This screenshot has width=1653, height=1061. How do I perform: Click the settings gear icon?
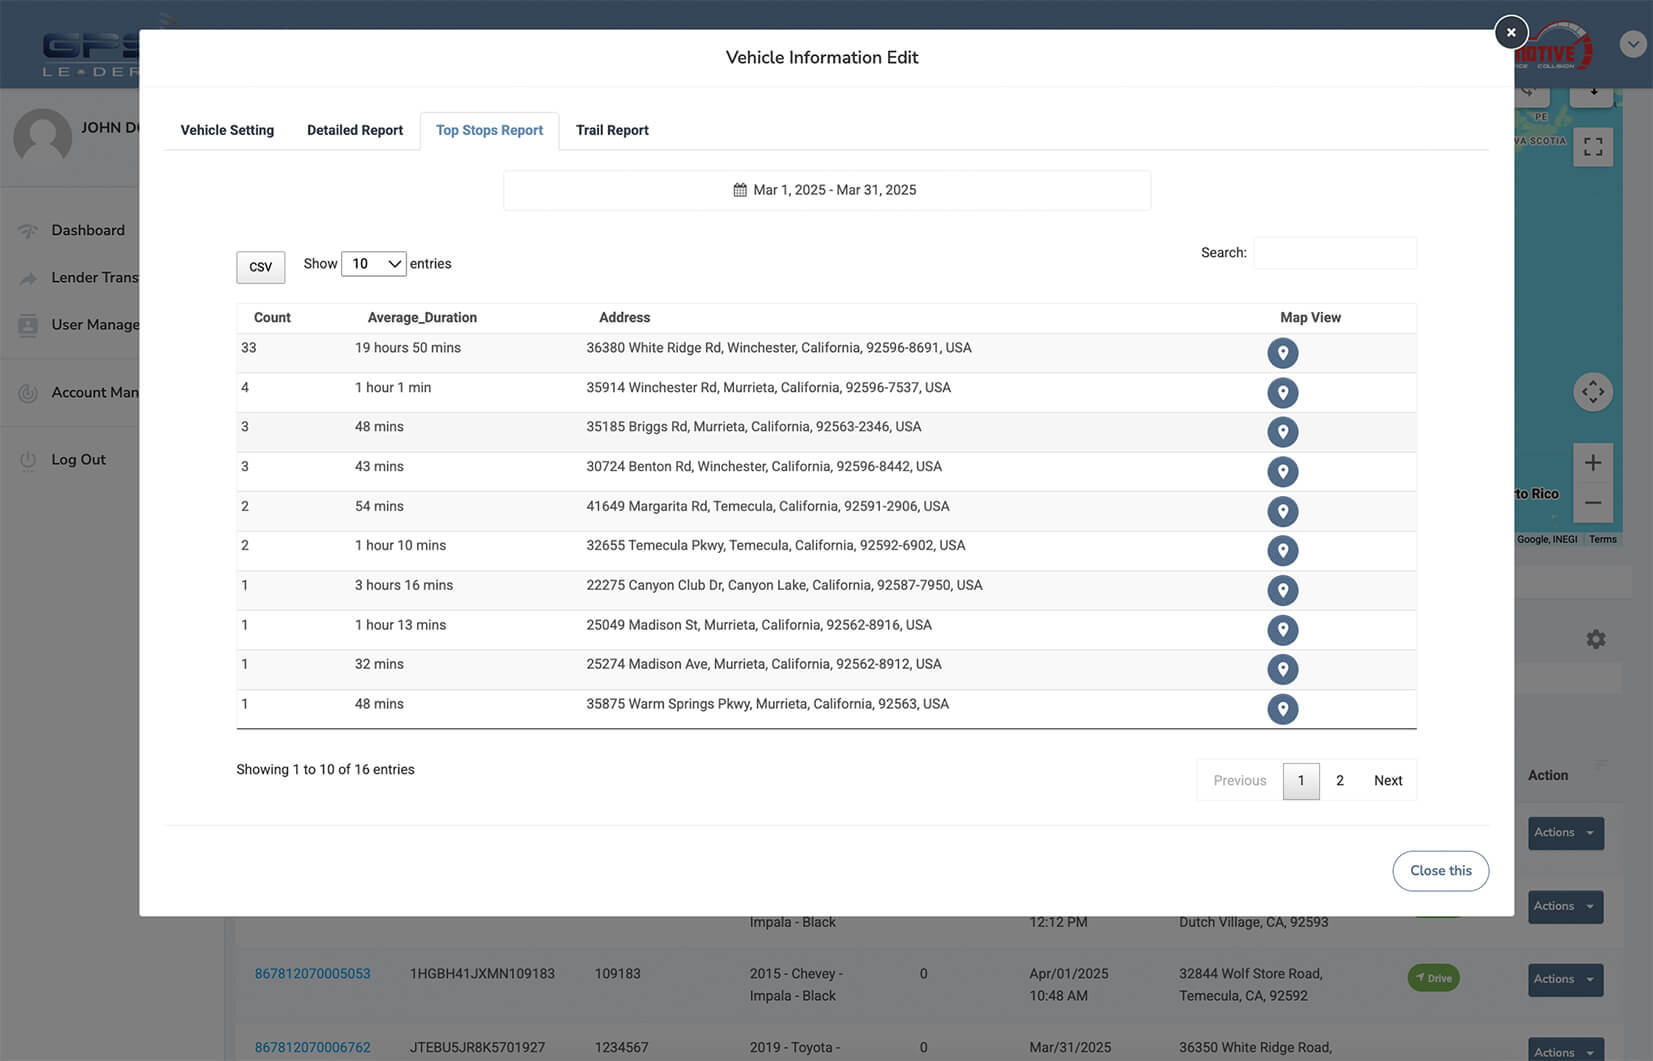pos(1595,639)
